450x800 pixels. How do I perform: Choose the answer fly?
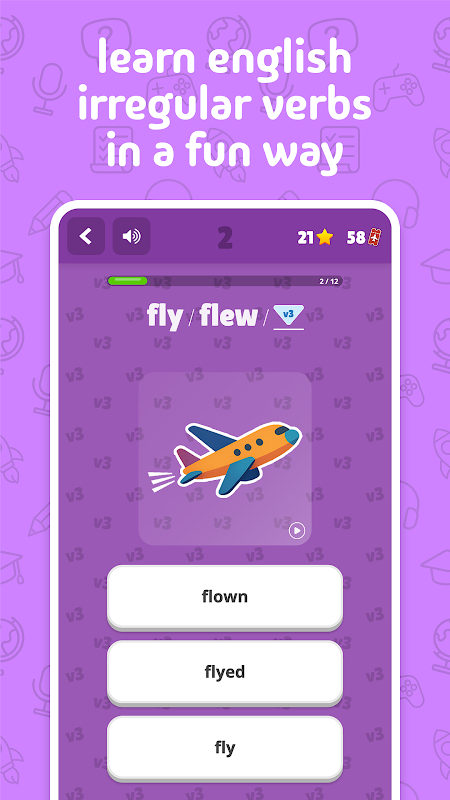click(225, 748)
